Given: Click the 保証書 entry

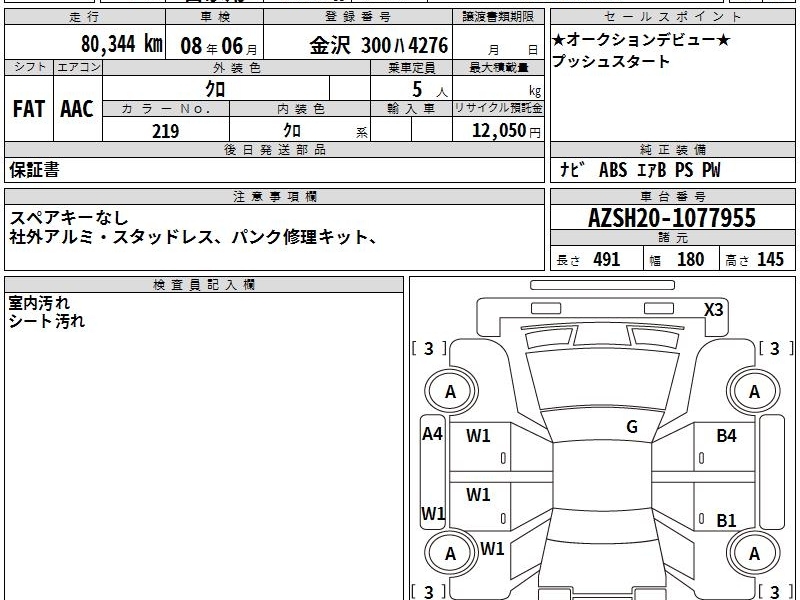Looking at the screenshot, I should 34,169.
